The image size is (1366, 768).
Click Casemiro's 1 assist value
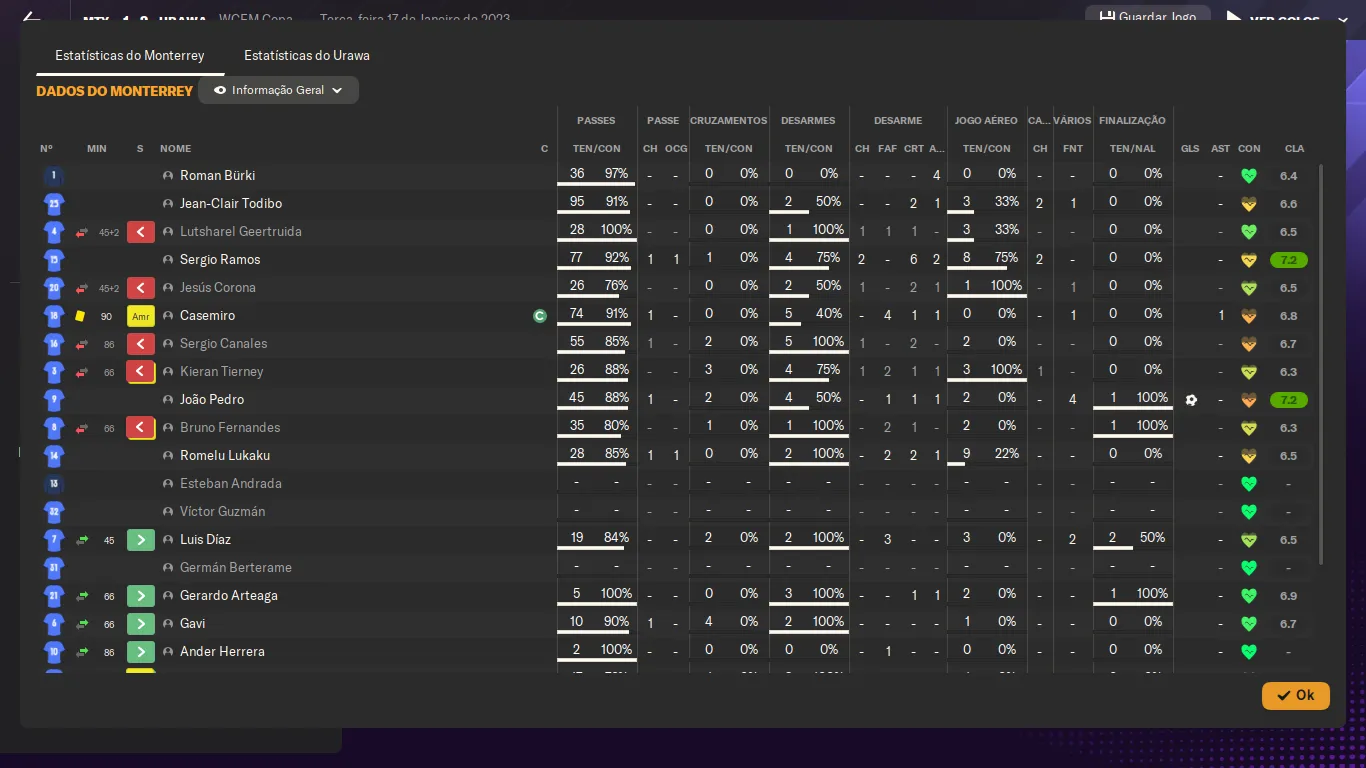point(1221,316)
